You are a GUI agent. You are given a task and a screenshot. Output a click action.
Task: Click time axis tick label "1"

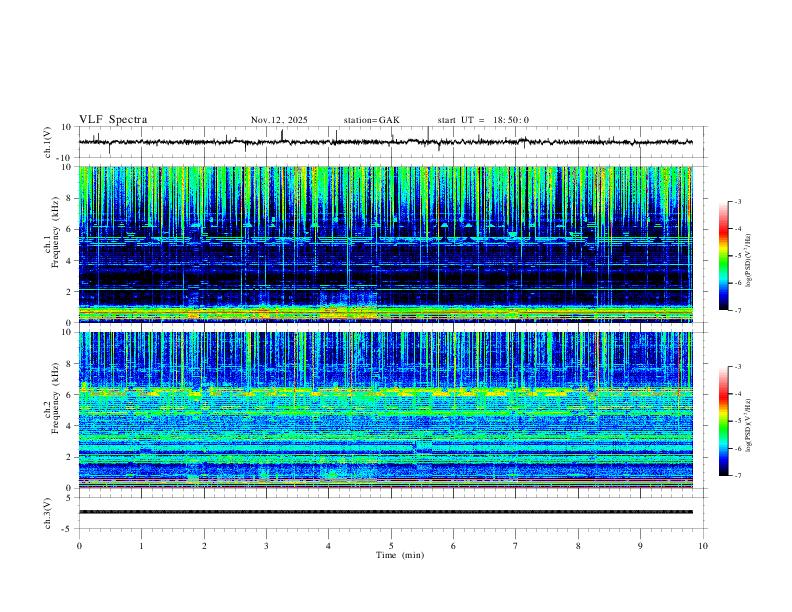pos(141,546)
